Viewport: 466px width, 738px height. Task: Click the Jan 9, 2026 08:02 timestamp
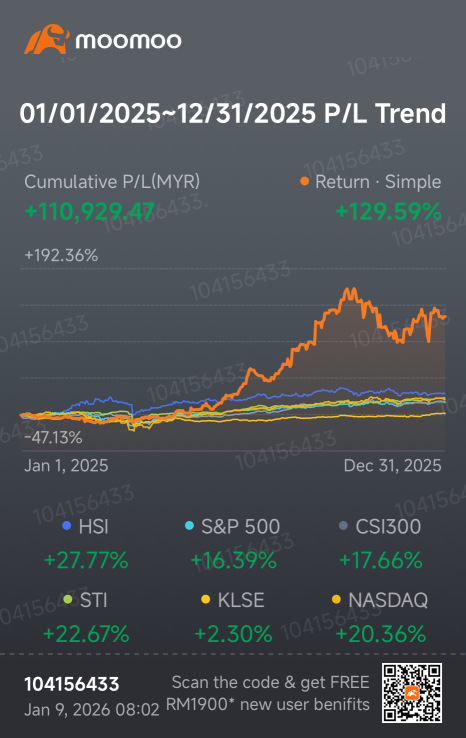[92, 710]
